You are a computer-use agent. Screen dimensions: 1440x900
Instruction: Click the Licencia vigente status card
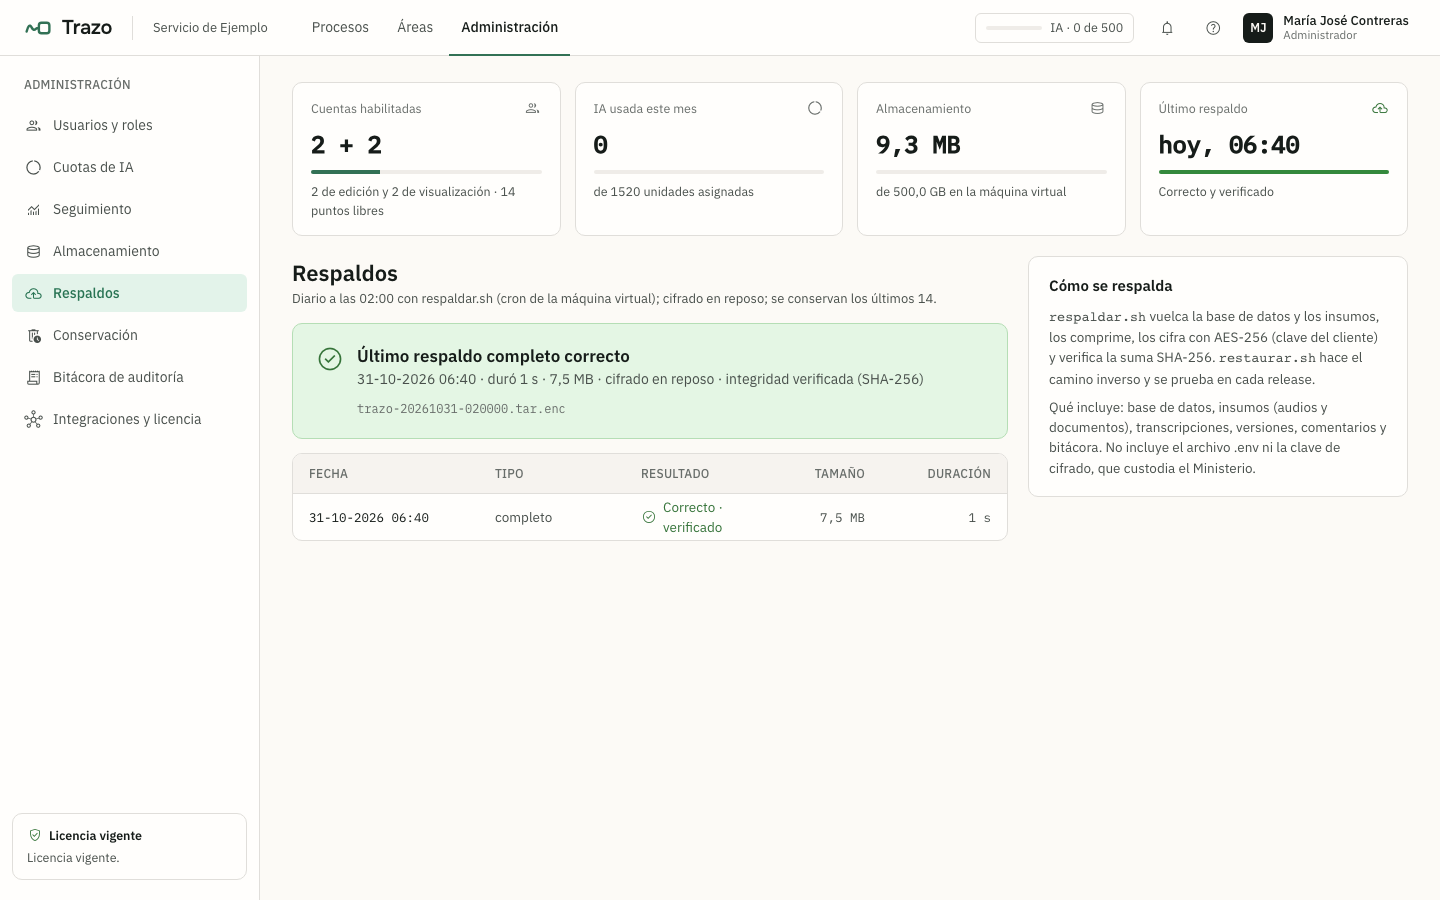(x=130, y=846)
